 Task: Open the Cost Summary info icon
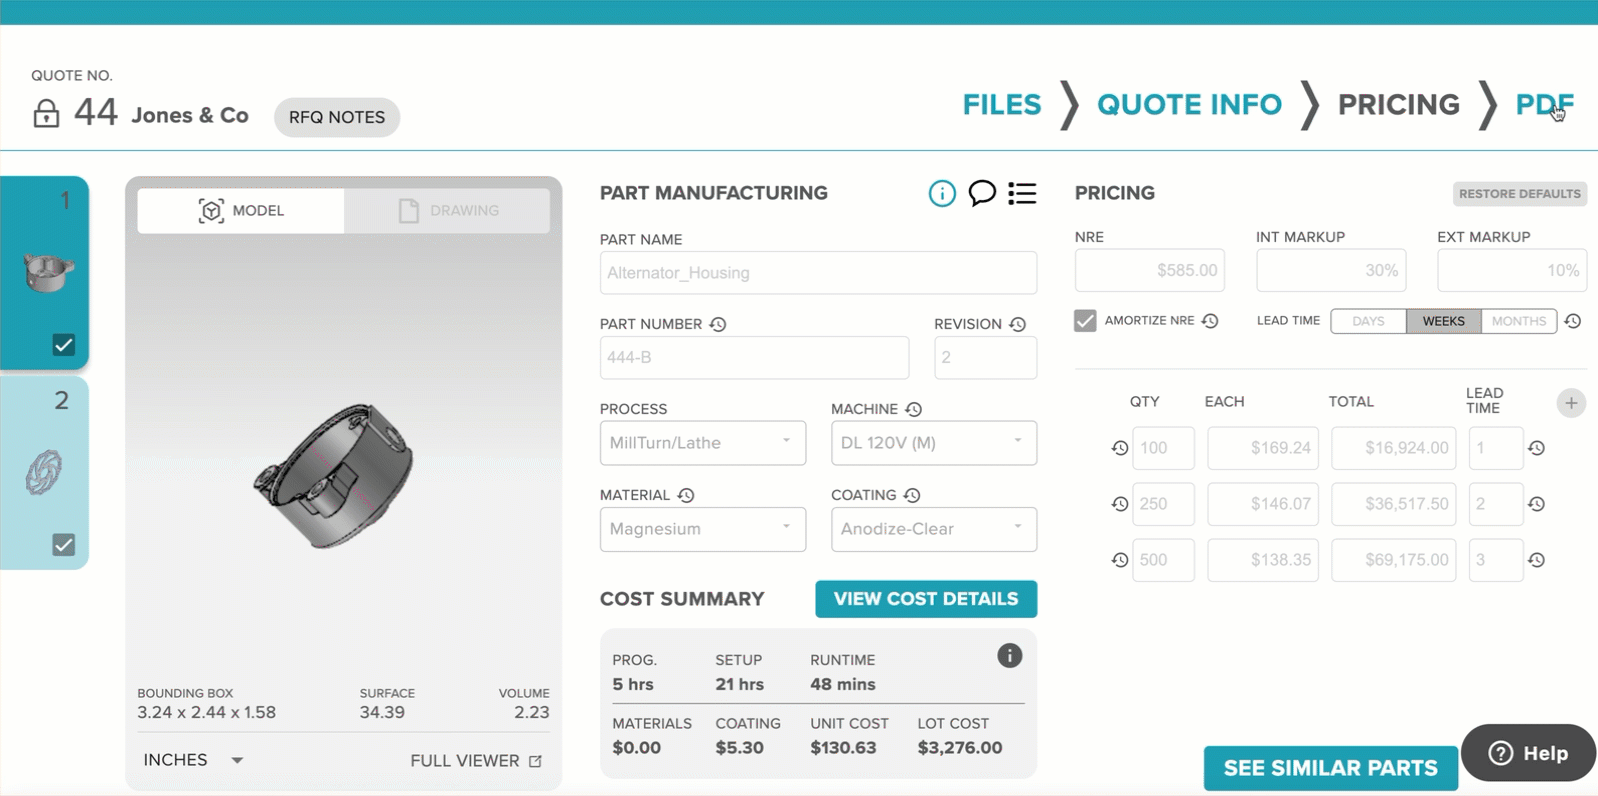(x=1009, y=656)
